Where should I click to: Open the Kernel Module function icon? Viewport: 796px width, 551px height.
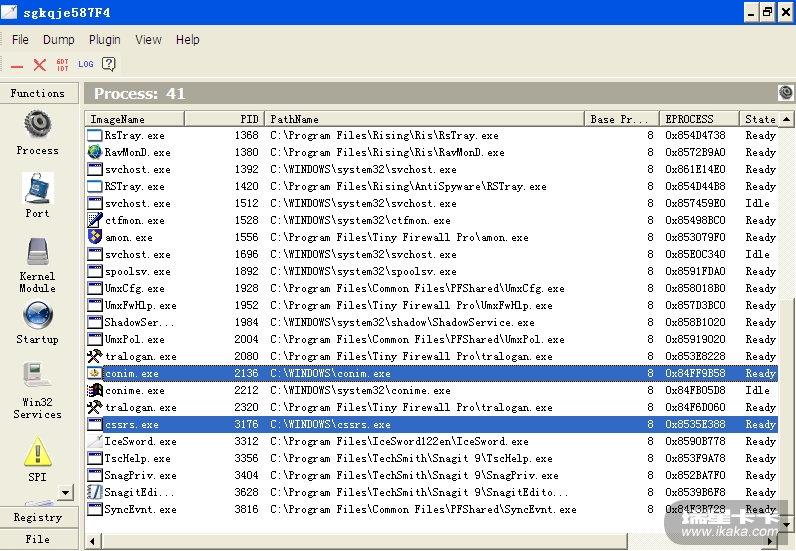[38, 251]
